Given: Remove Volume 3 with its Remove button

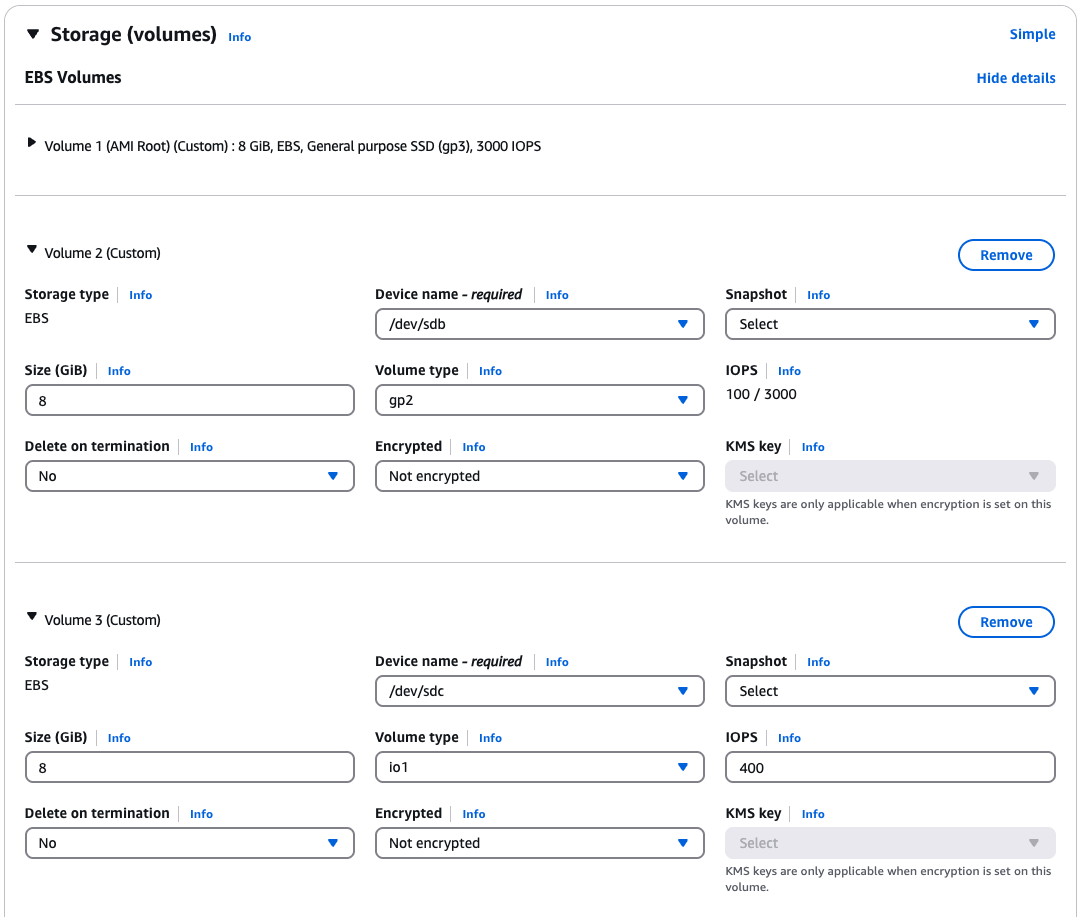Looking at the screenshot, I should [x=1005, y=622].
